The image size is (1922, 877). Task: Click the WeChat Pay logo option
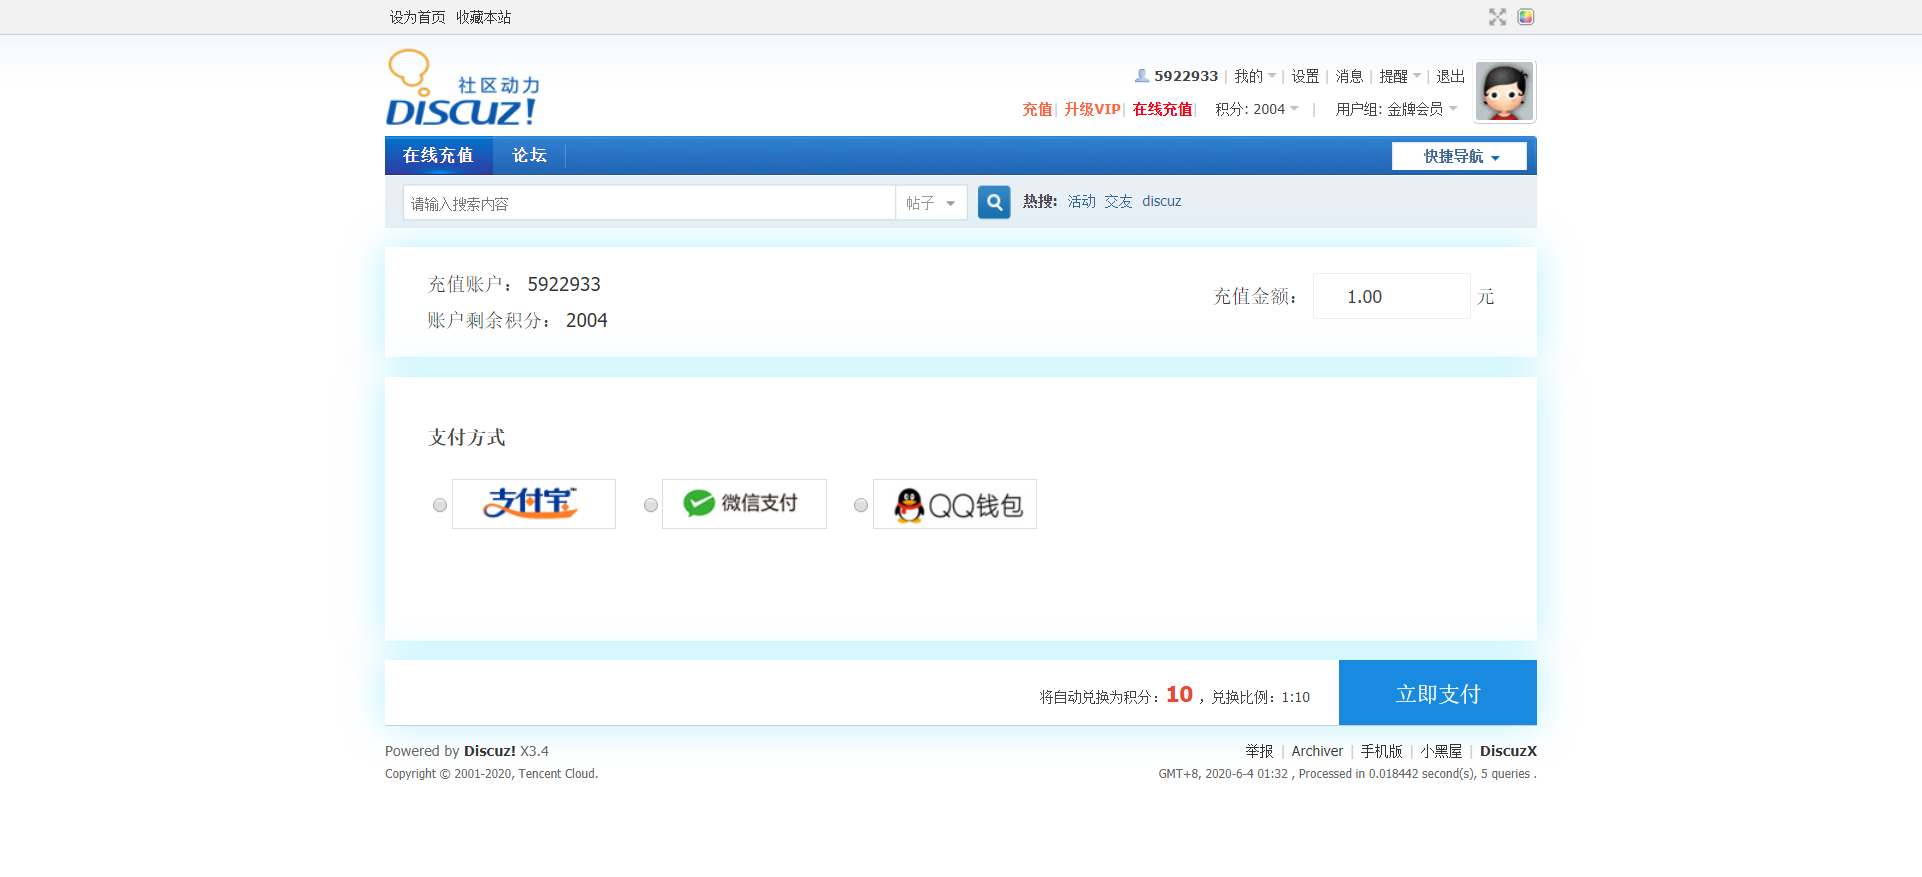click(744, 504)
